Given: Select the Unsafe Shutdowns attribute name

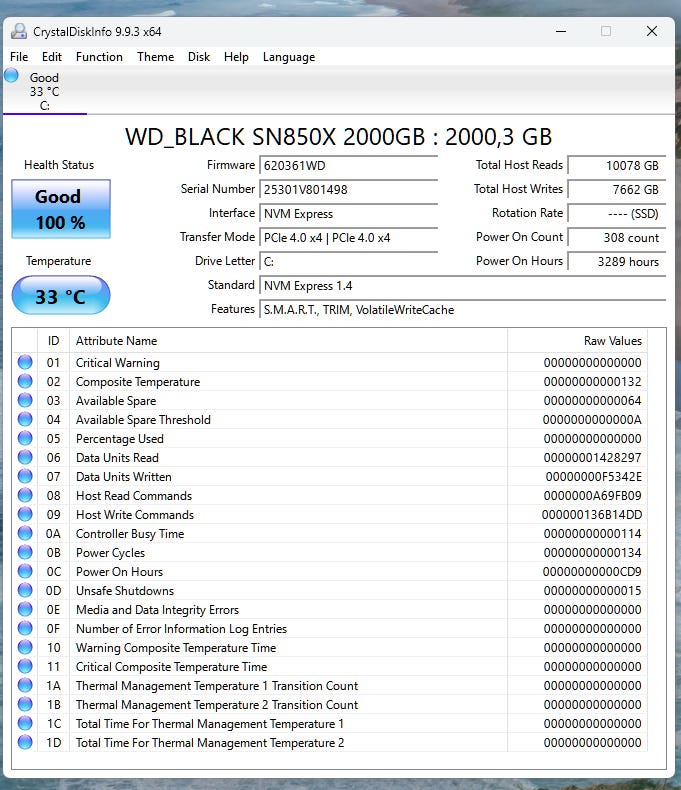Looking at the screenshot, I should click(x=125, y=590).
